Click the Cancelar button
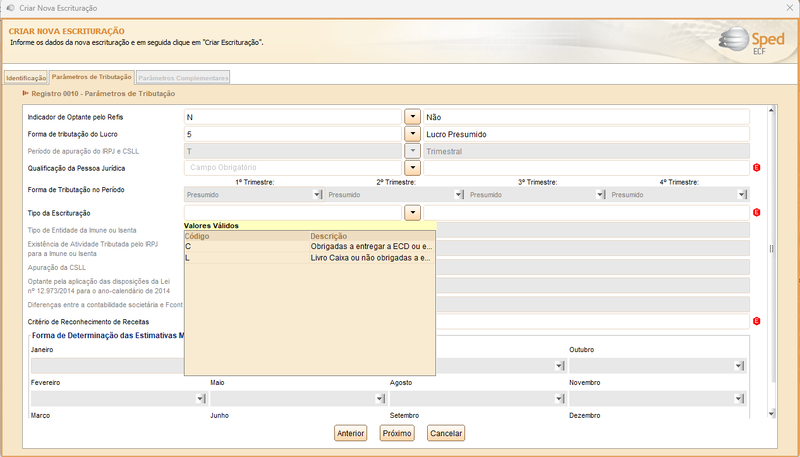800x457 pixels. tap(446, 433)
